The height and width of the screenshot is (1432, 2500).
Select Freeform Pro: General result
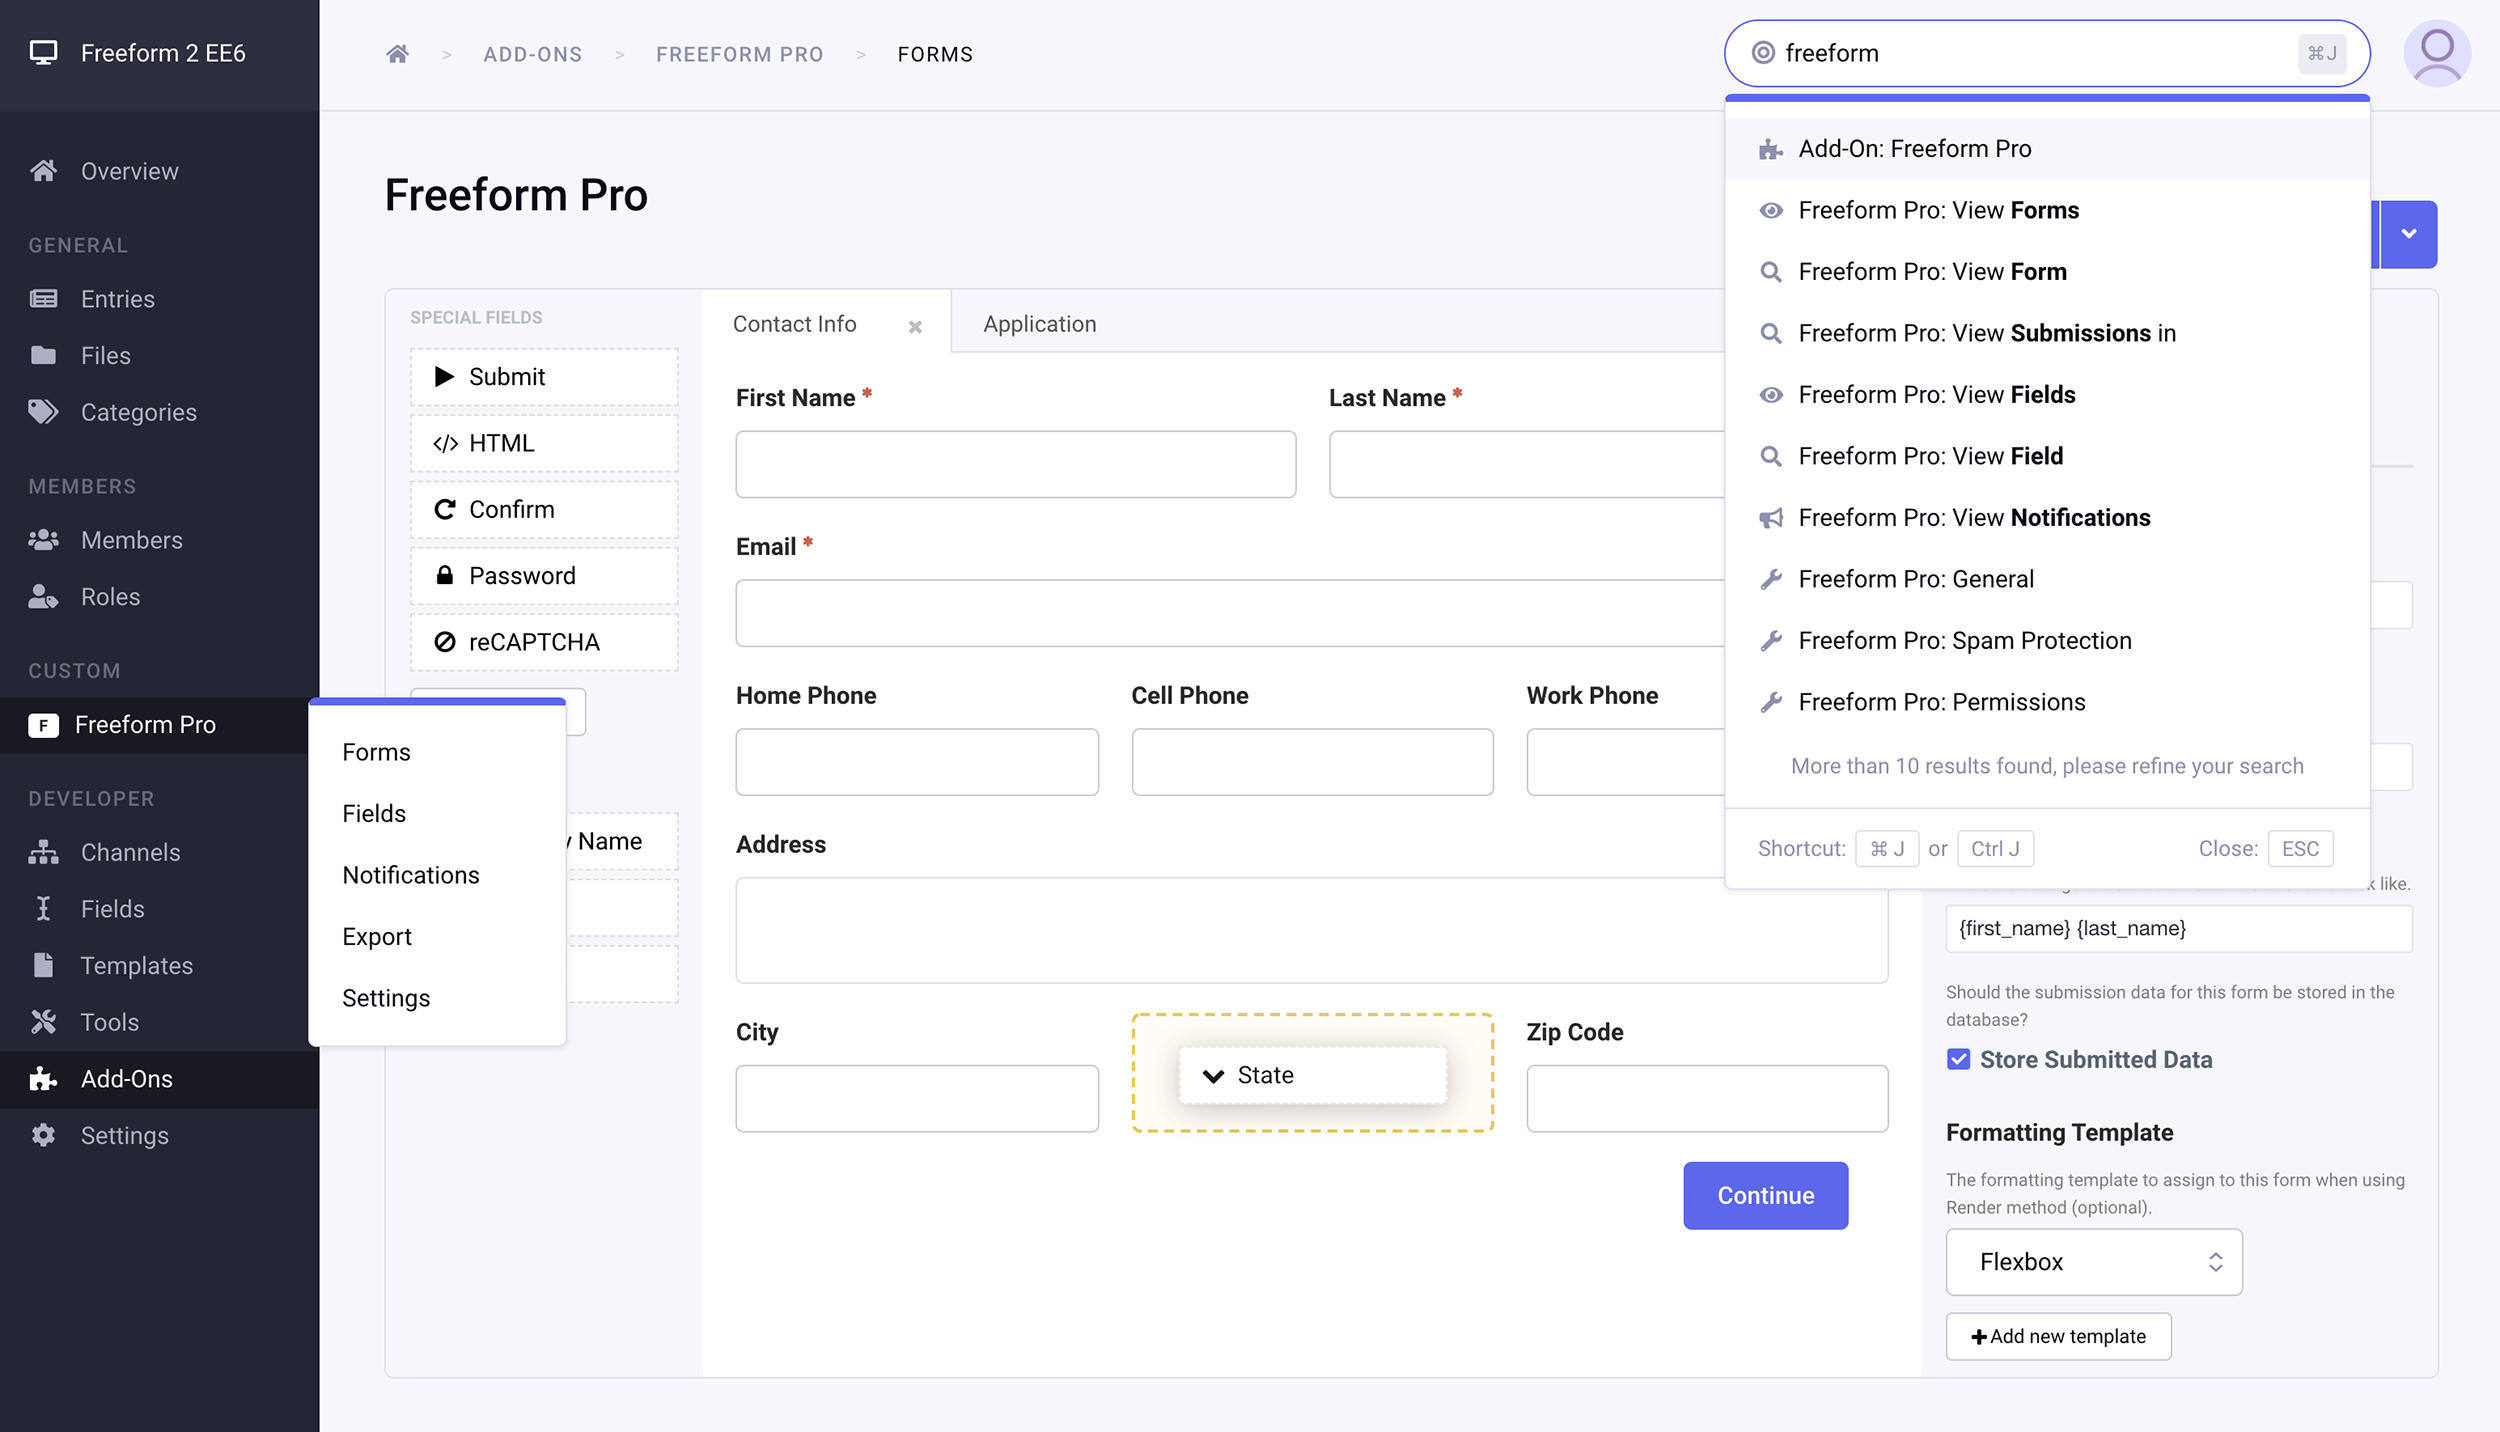2047,579
